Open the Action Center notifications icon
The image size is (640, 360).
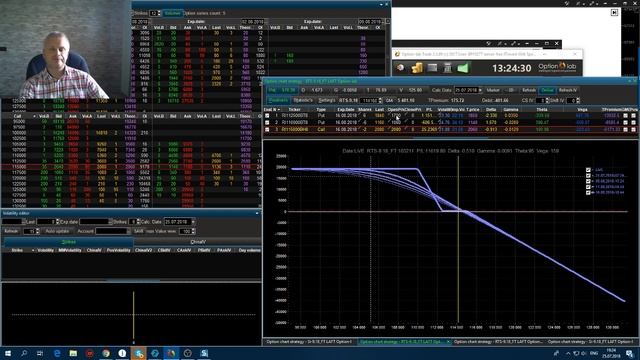(x=629, y=353)
